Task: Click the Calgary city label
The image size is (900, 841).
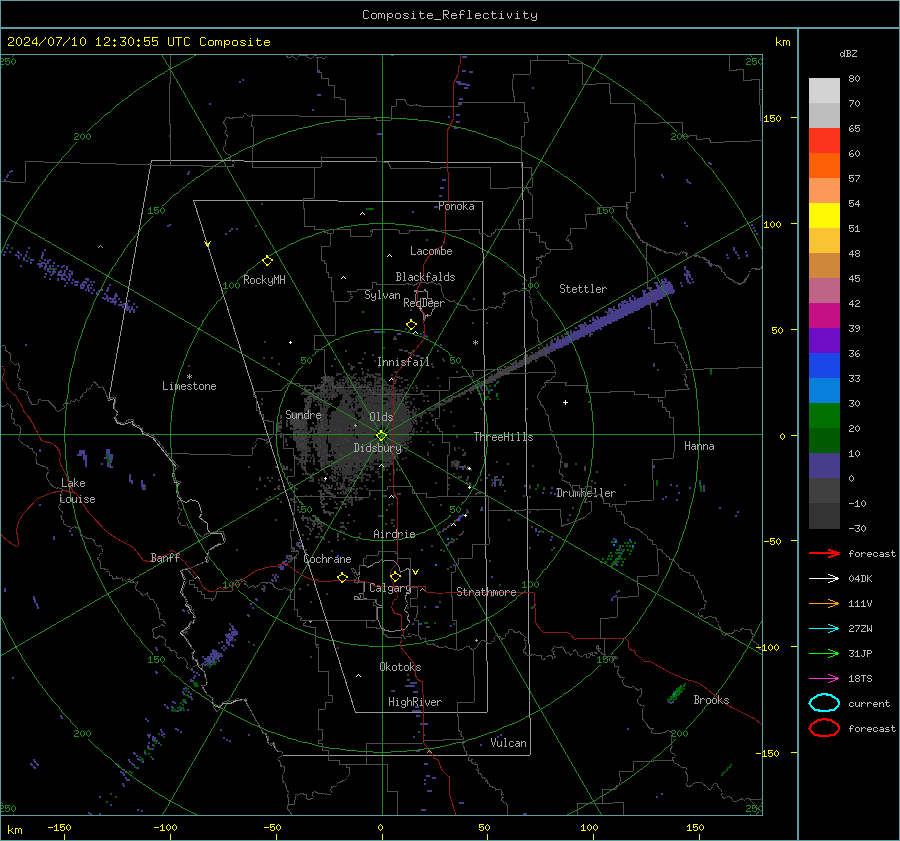Action: (390, 588)
